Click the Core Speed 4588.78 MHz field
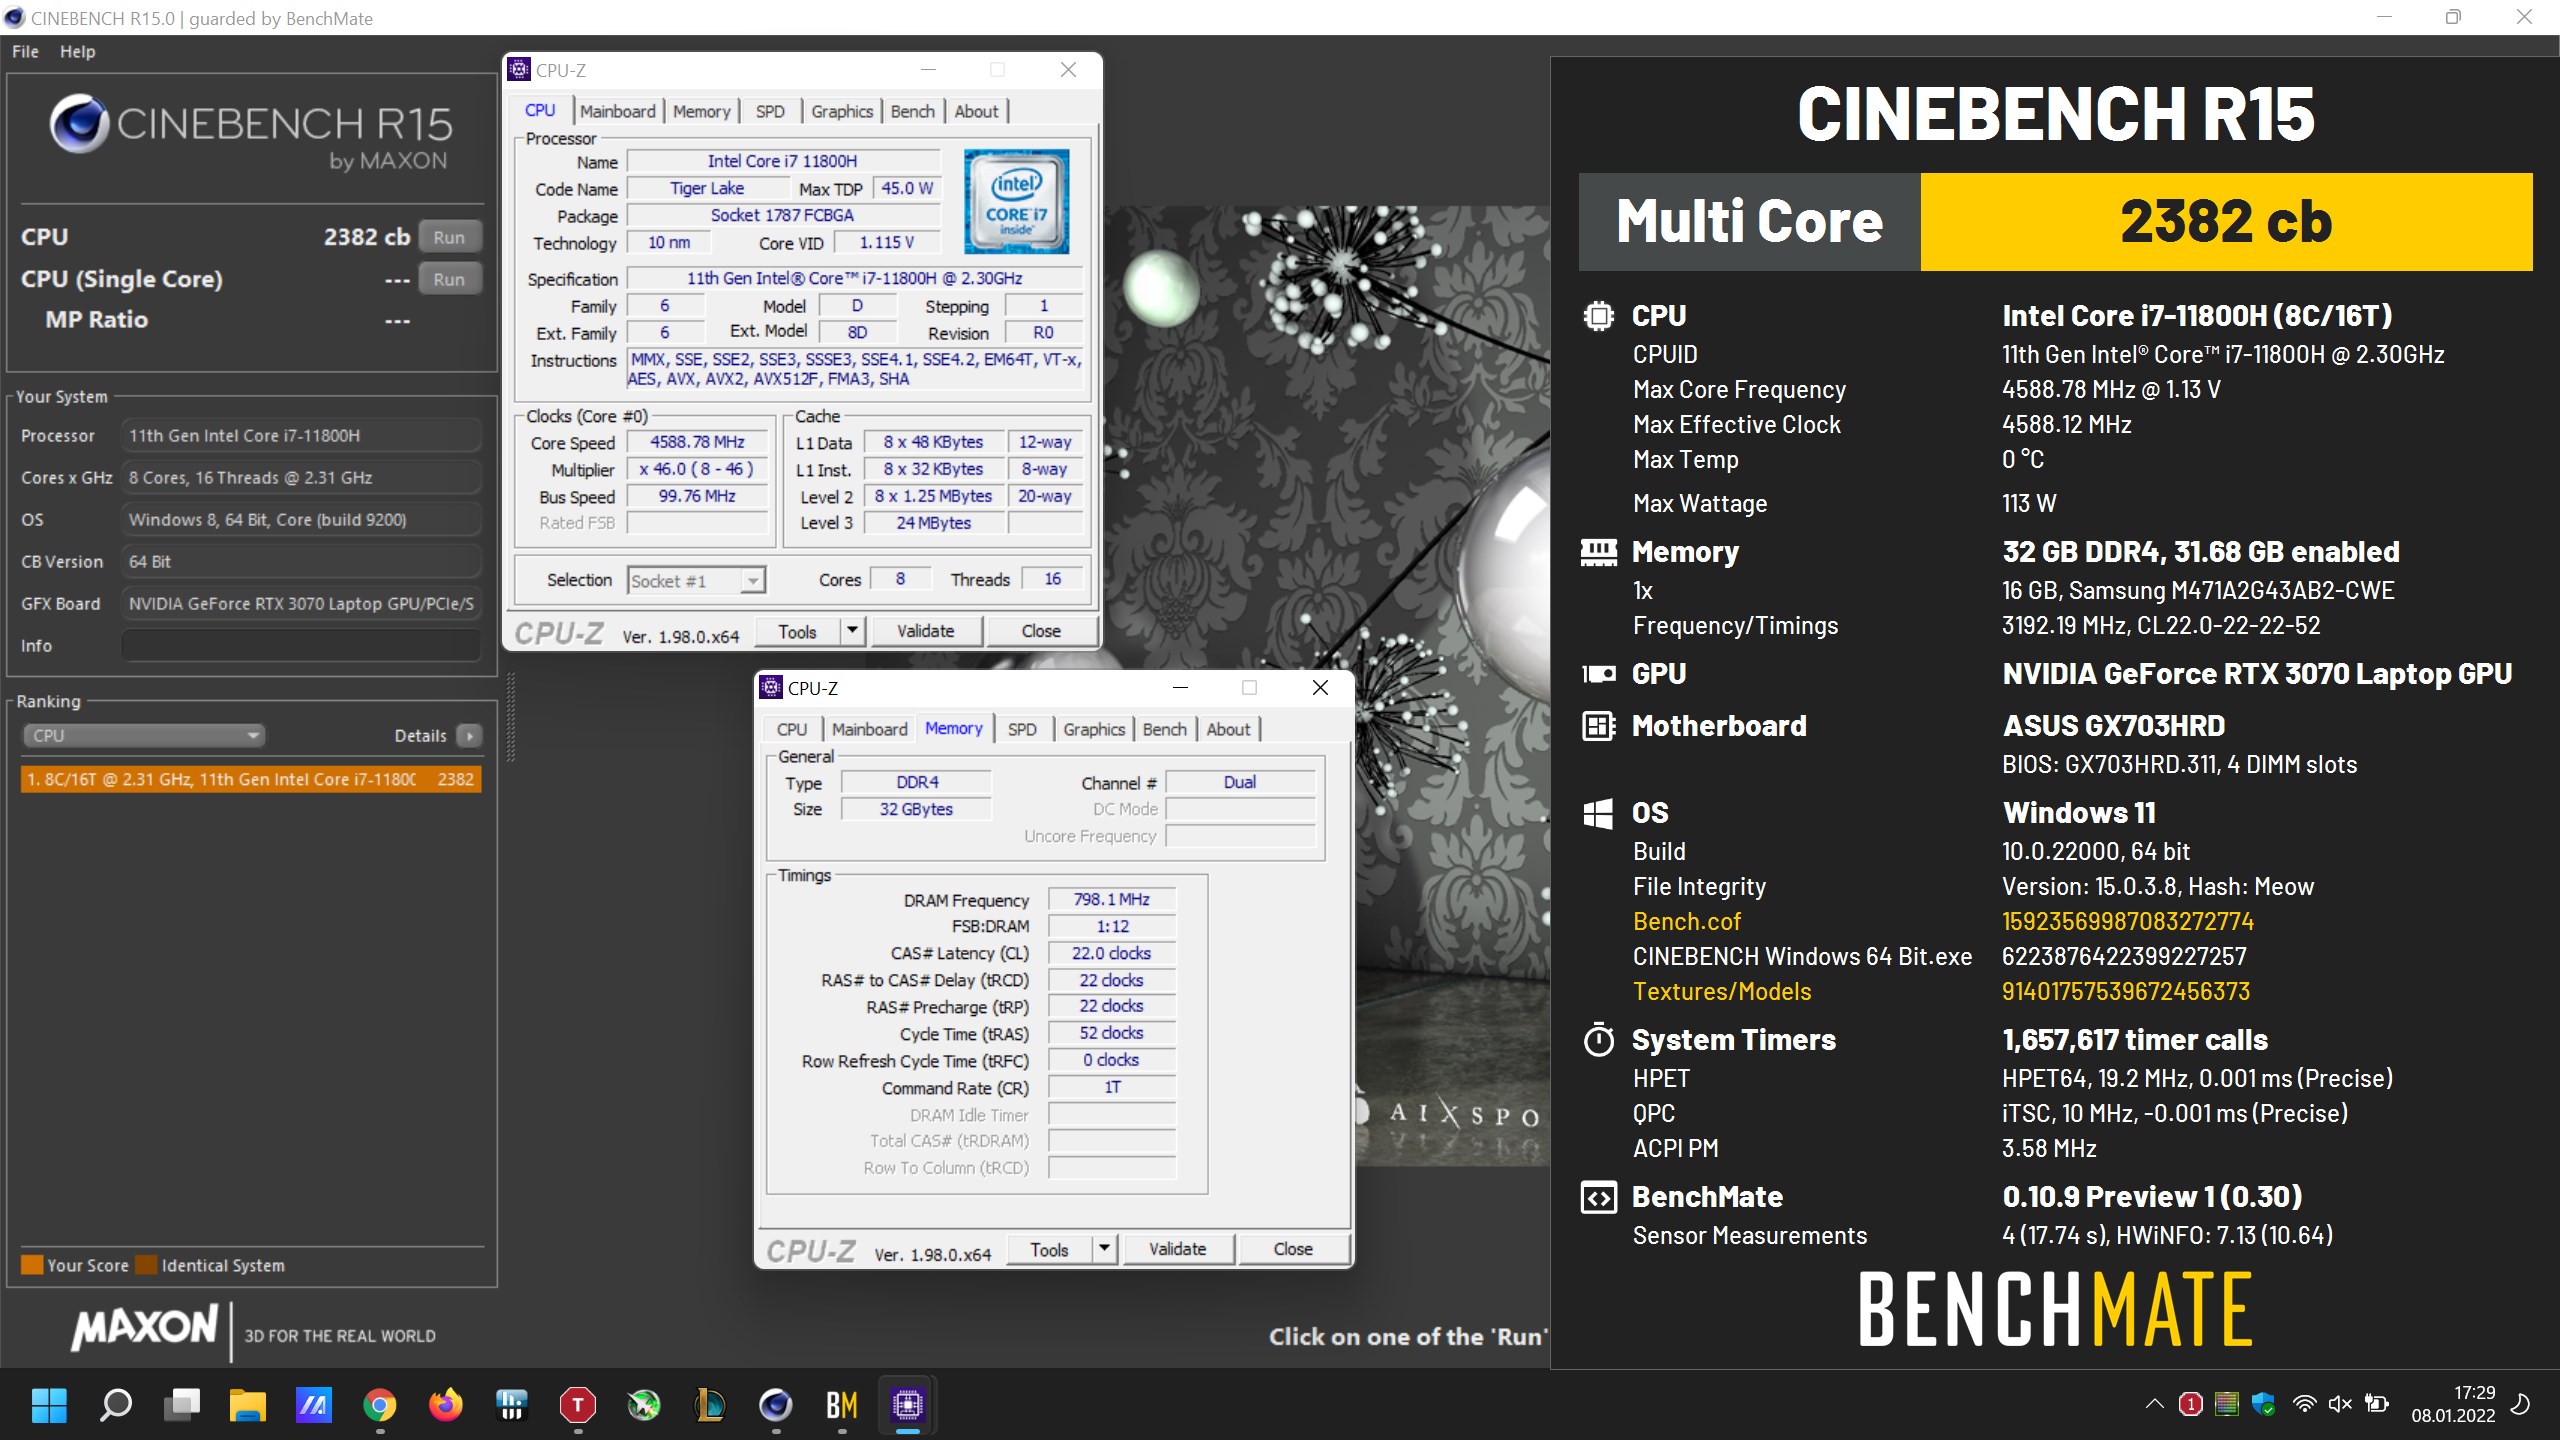 (x=697, y=442)
